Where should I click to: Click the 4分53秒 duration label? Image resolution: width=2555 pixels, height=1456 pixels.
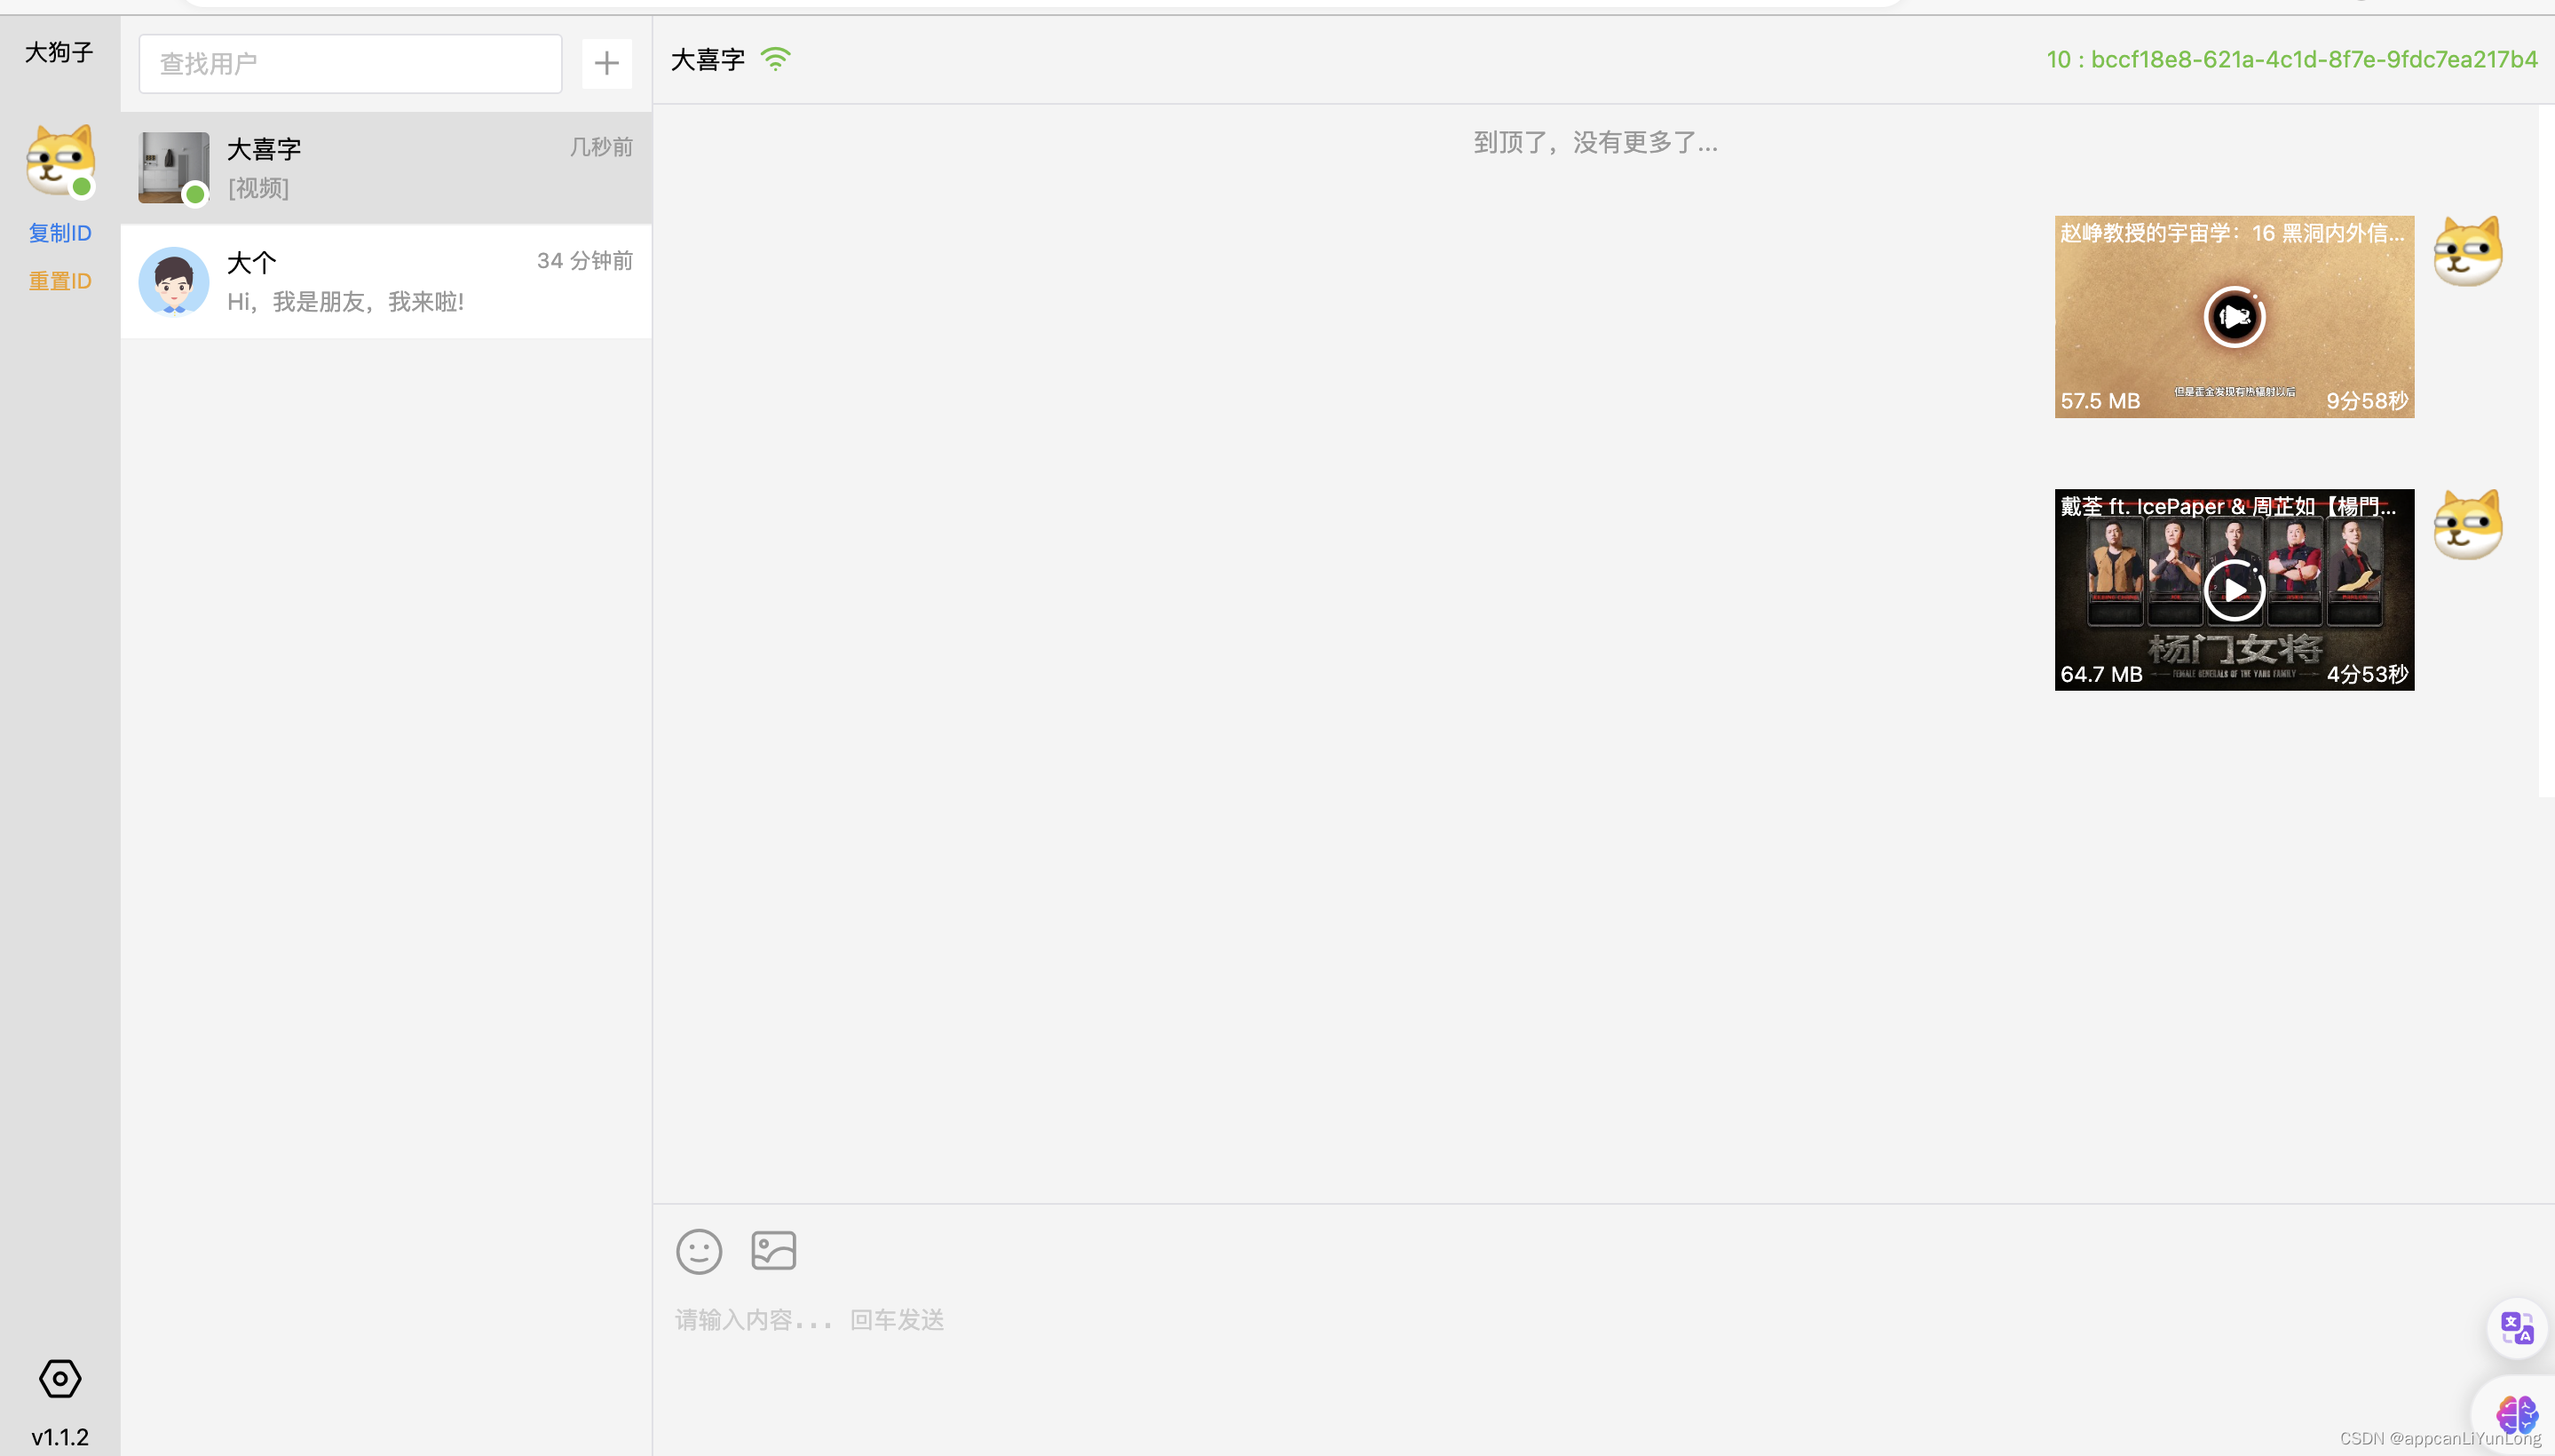(2367, 674)
